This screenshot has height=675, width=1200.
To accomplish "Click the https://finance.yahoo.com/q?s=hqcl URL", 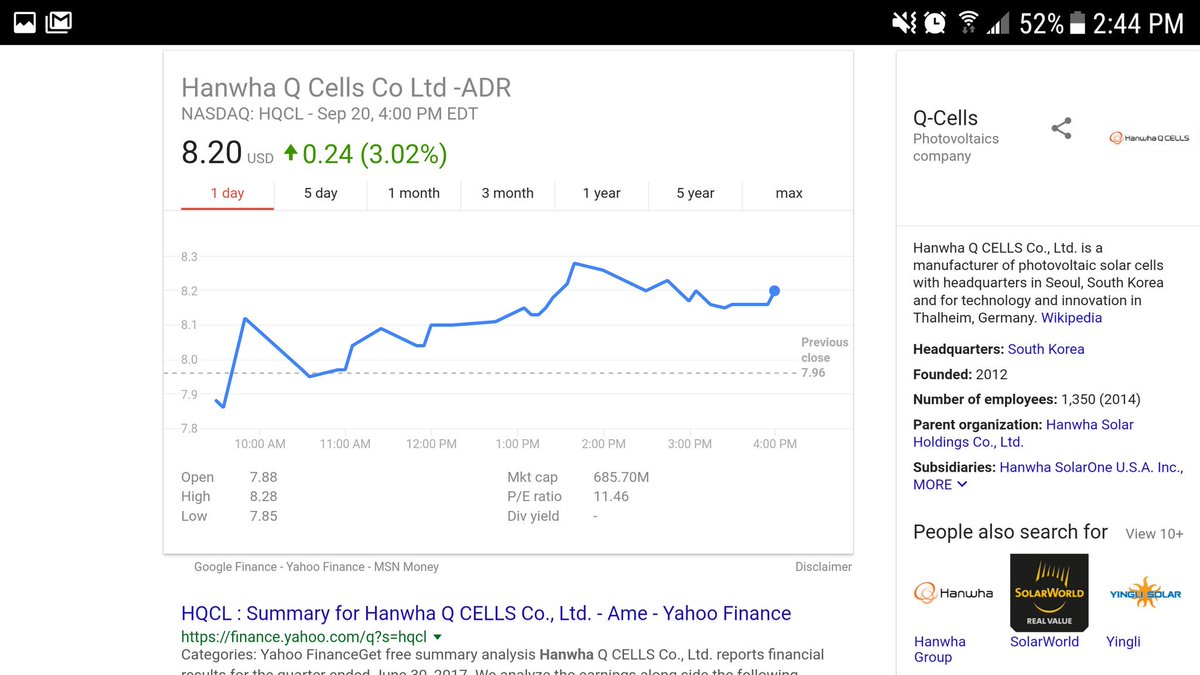I will pyautogui.click(x=304, y=637).
